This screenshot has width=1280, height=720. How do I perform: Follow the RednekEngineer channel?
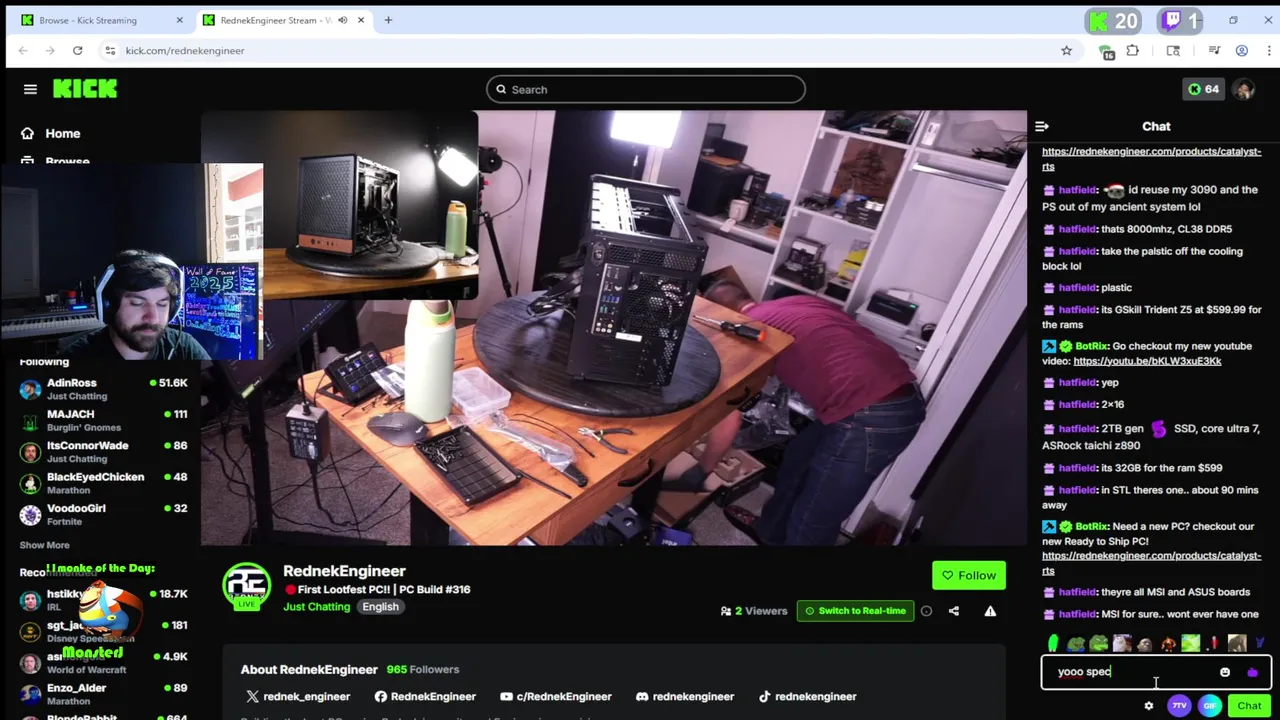coord(968,575)
